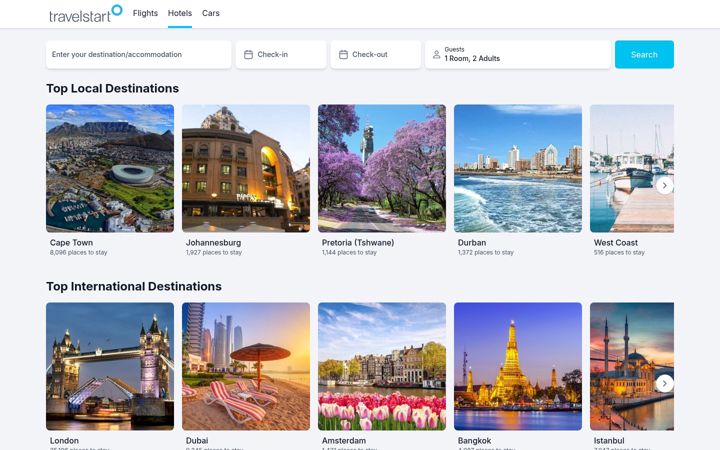Show next local destinations with arrow
Viewport: 720px width, 450px height.
point(664,186)
